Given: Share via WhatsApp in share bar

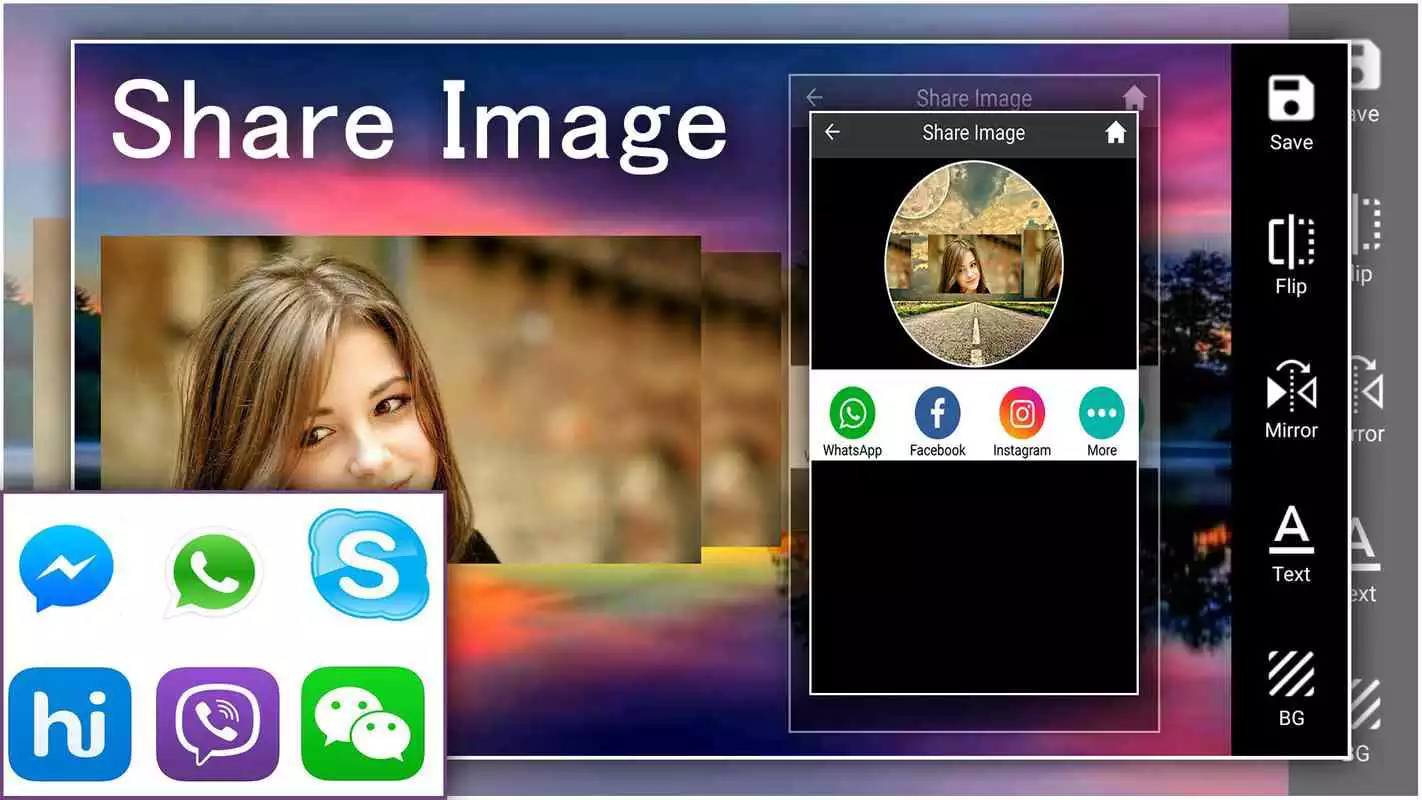Looking at the screenshot, I should [x=852, y=412].
